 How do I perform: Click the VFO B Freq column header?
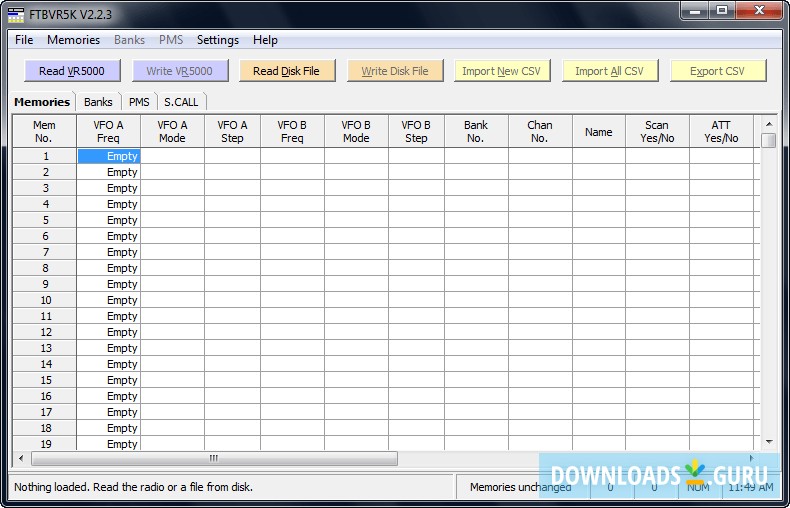click(292, 132)
